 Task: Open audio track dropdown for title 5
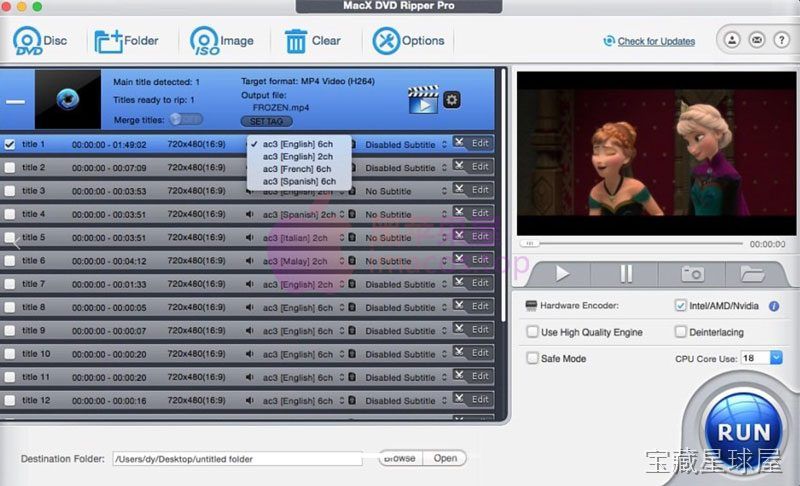[x=304, y=238]
